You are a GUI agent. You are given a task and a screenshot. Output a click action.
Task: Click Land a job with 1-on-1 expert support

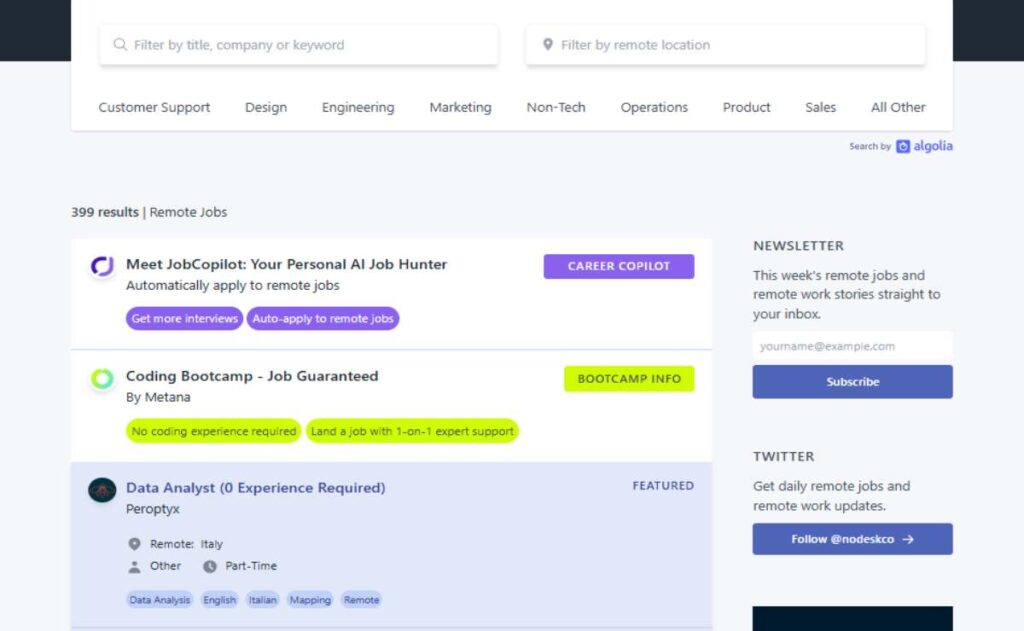tap(412, 431)
